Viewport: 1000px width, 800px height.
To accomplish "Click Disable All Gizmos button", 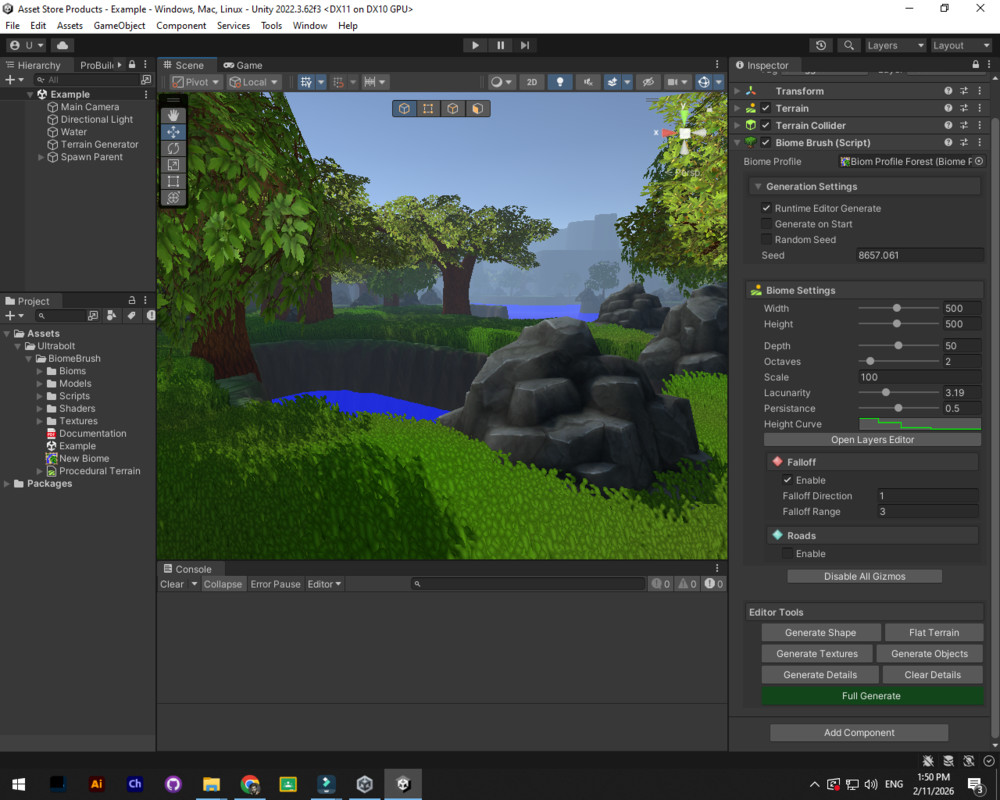I will tap(864, 576).
